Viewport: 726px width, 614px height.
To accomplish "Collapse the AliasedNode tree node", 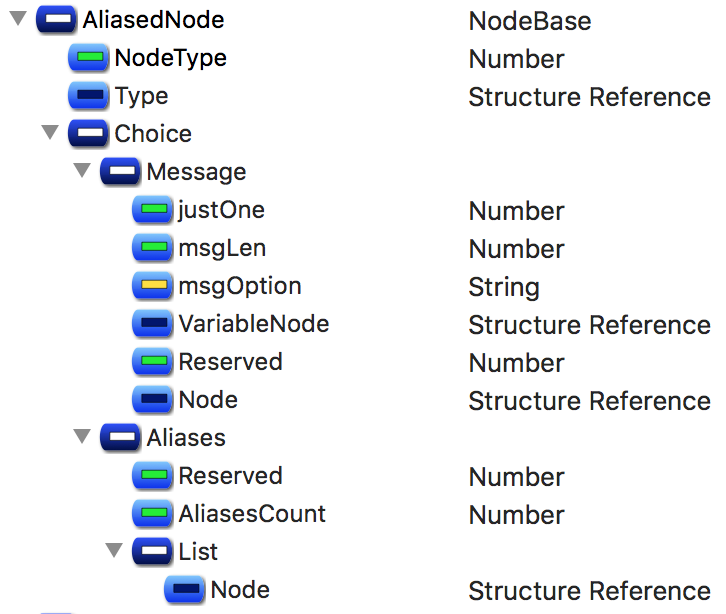I will 17,20.
